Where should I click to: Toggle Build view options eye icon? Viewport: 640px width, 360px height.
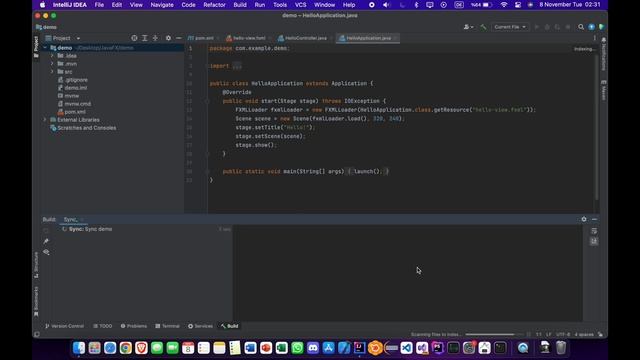click(46, 252)
